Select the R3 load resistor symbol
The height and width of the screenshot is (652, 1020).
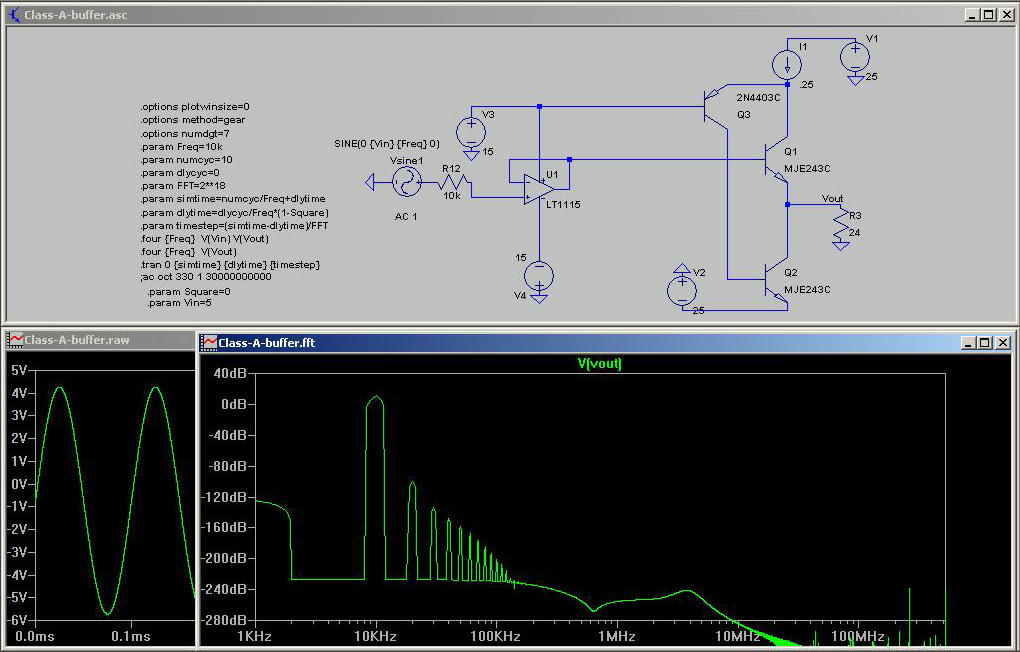tap(841, 225)
